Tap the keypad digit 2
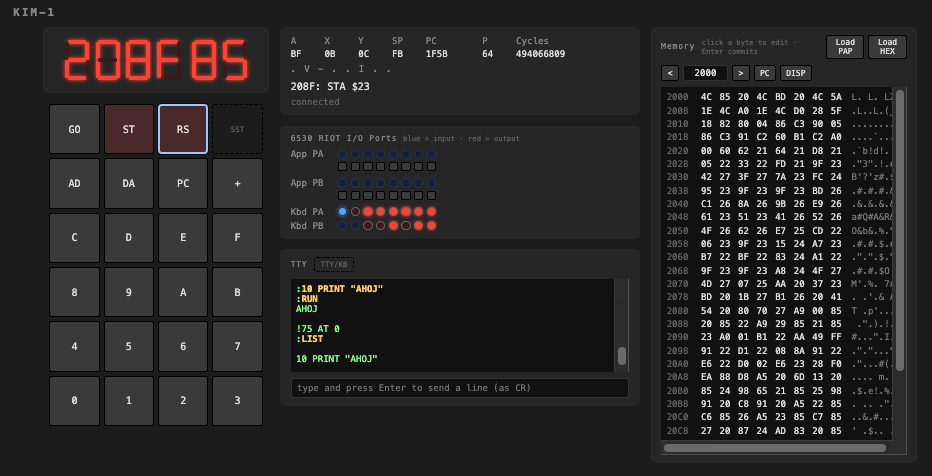932x476 pixels. (x=183, y=401)
